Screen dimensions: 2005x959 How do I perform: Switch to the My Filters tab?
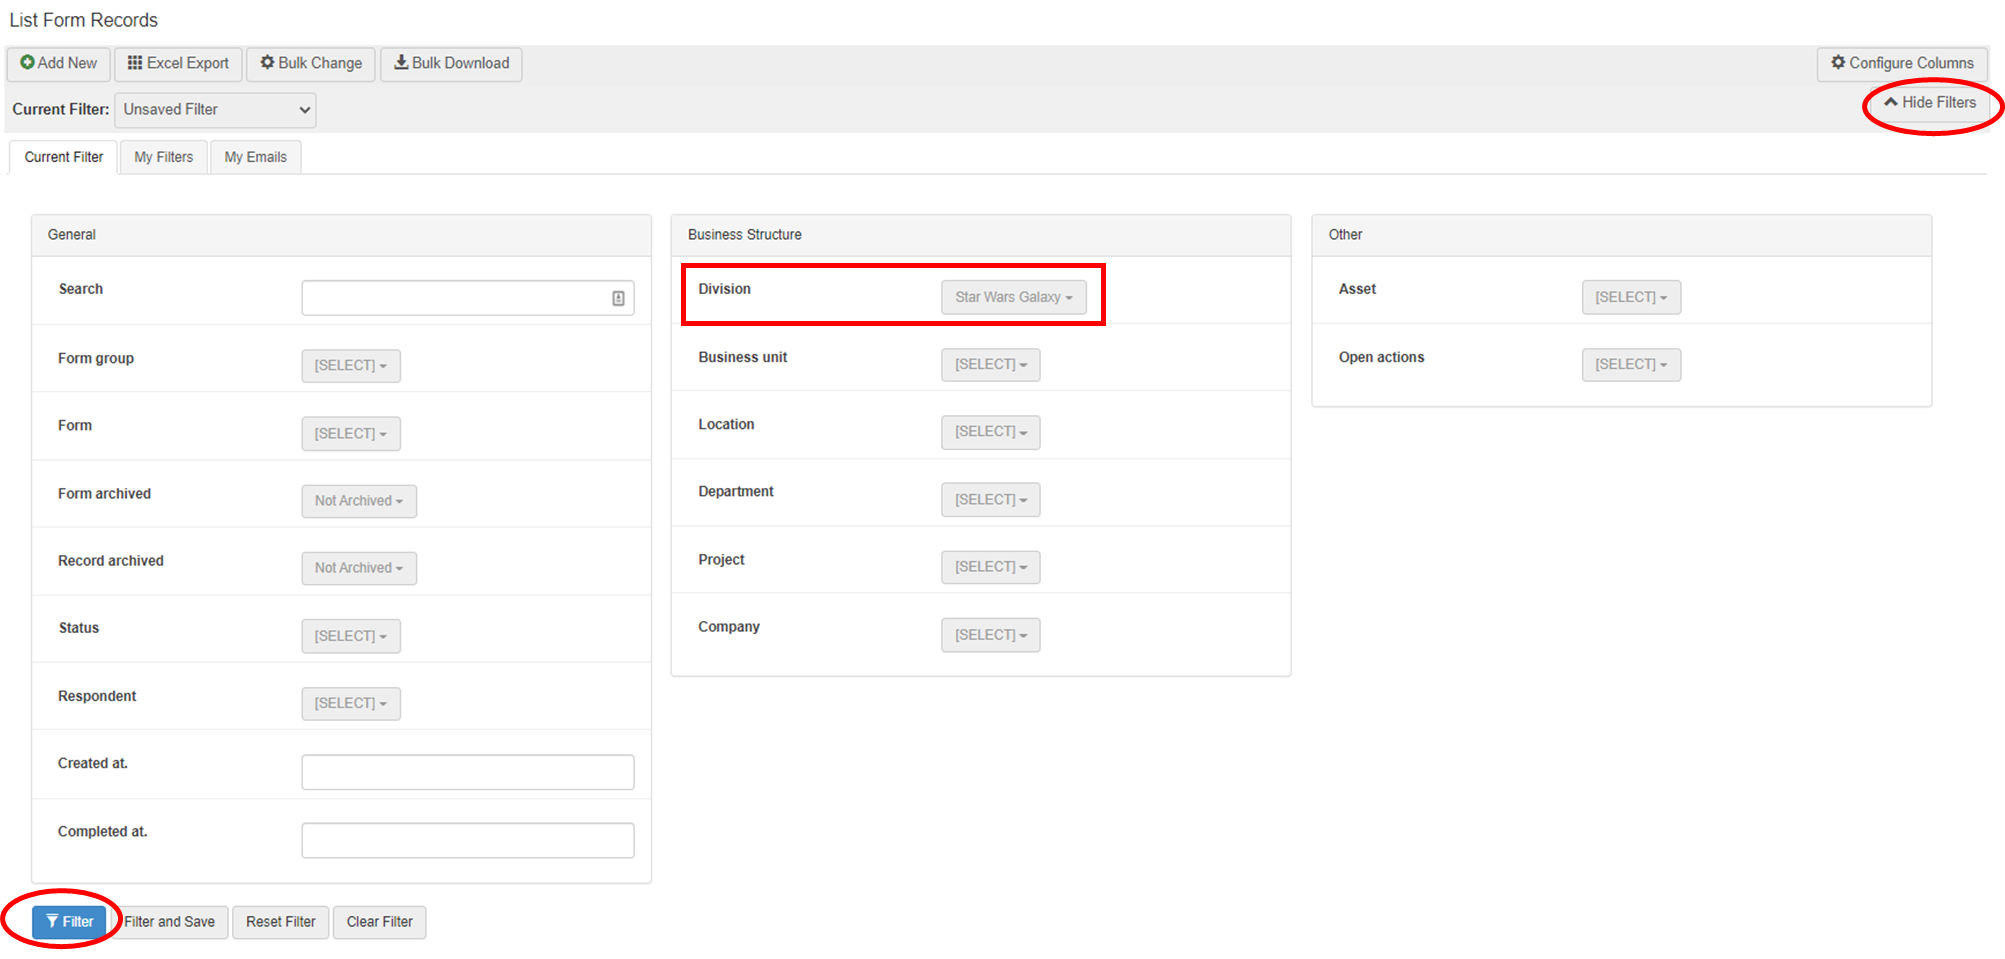coord(163,157)
